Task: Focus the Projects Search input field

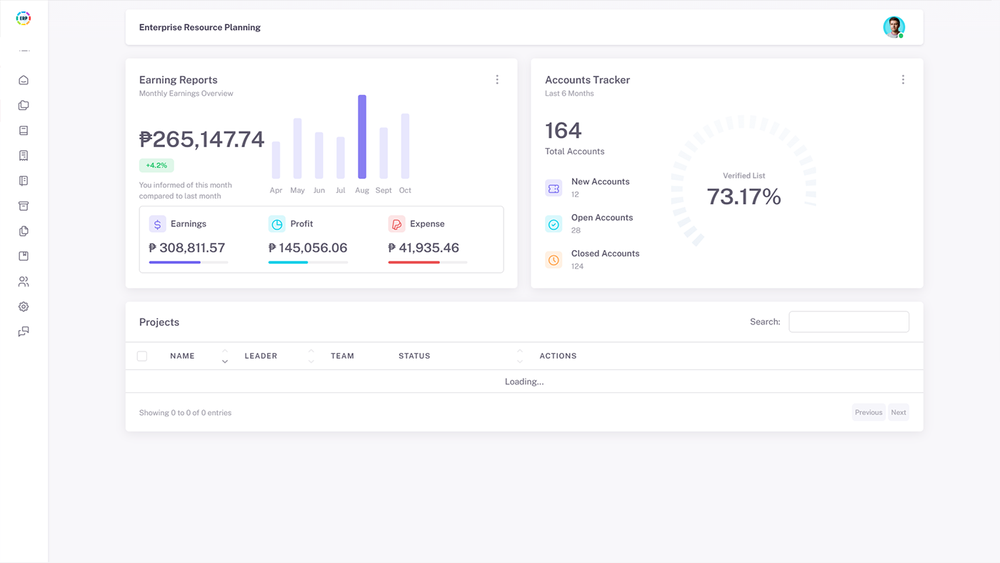Action: click(x=848, y=322)
